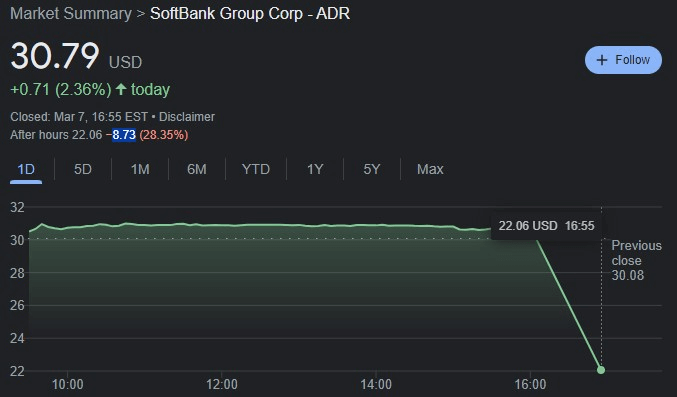The image size is (677, 397).
Task: Open the Market Summary breadcrumb link
Action: pos(71,13)
